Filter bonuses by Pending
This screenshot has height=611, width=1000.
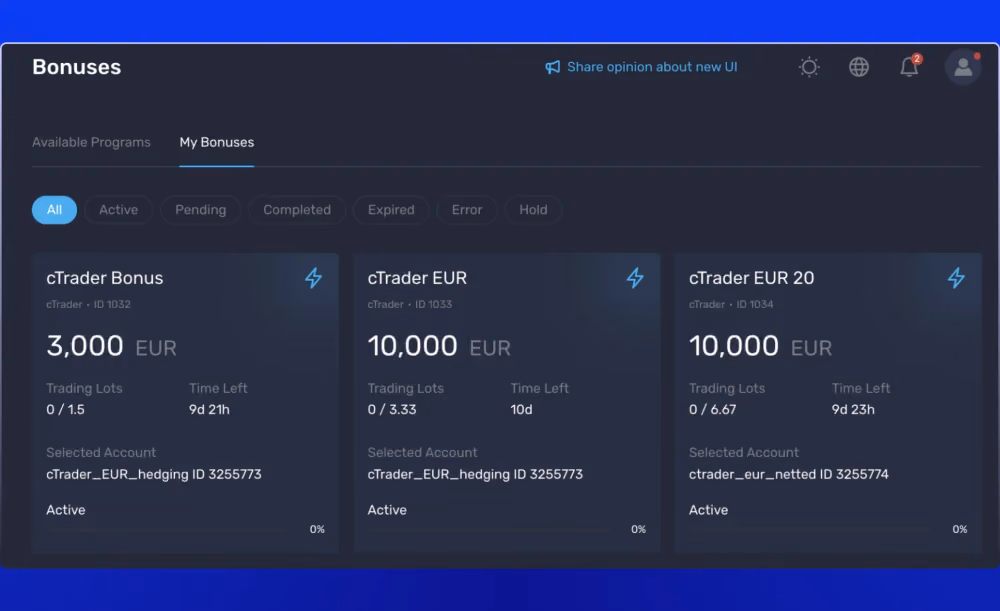click(x=200, y=210)
